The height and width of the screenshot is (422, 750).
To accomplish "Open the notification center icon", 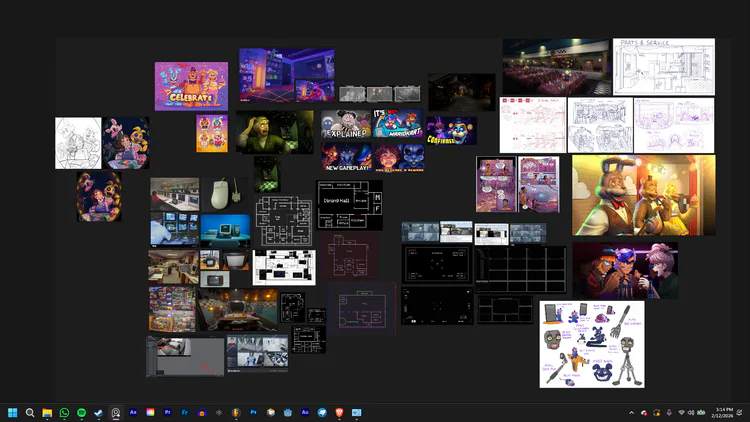I will [x=740, y=412].
